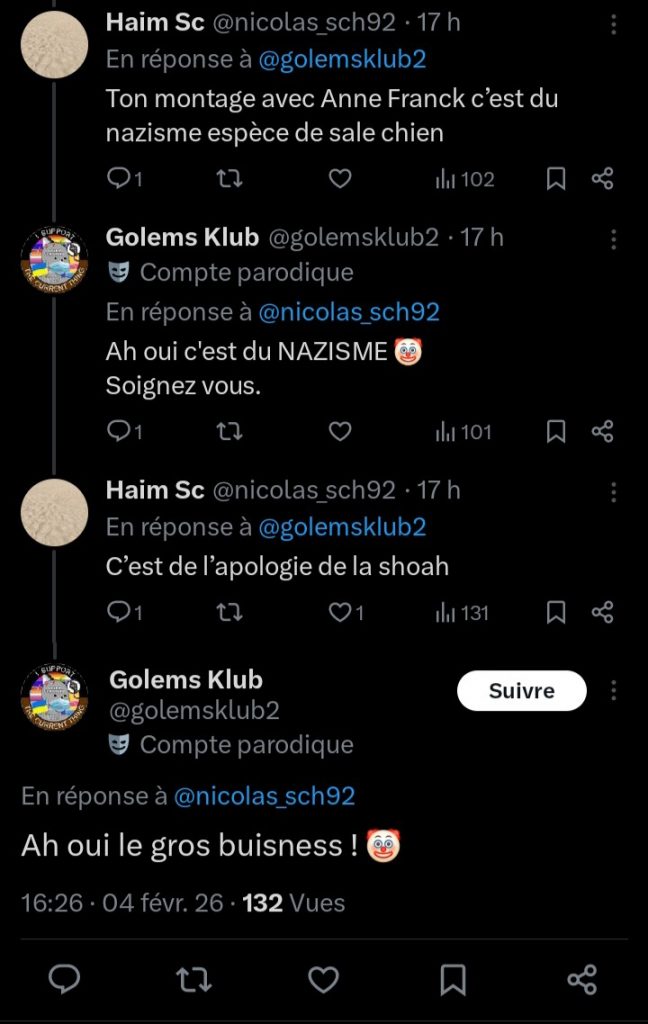
Task: Open more options next to Suivre button
Action: click(x=614, y=691)
